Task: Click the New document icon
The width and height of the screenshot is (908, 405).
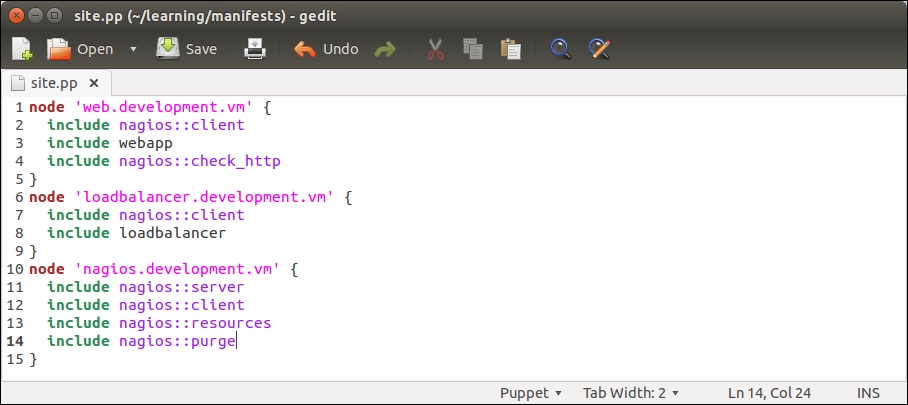Action: (x=22, y=49)
